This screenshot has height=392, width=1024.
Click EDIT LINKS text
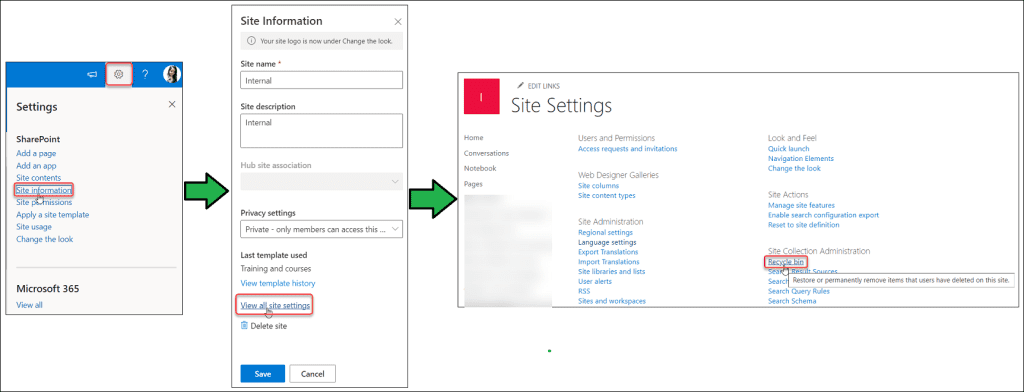point(543,86)
